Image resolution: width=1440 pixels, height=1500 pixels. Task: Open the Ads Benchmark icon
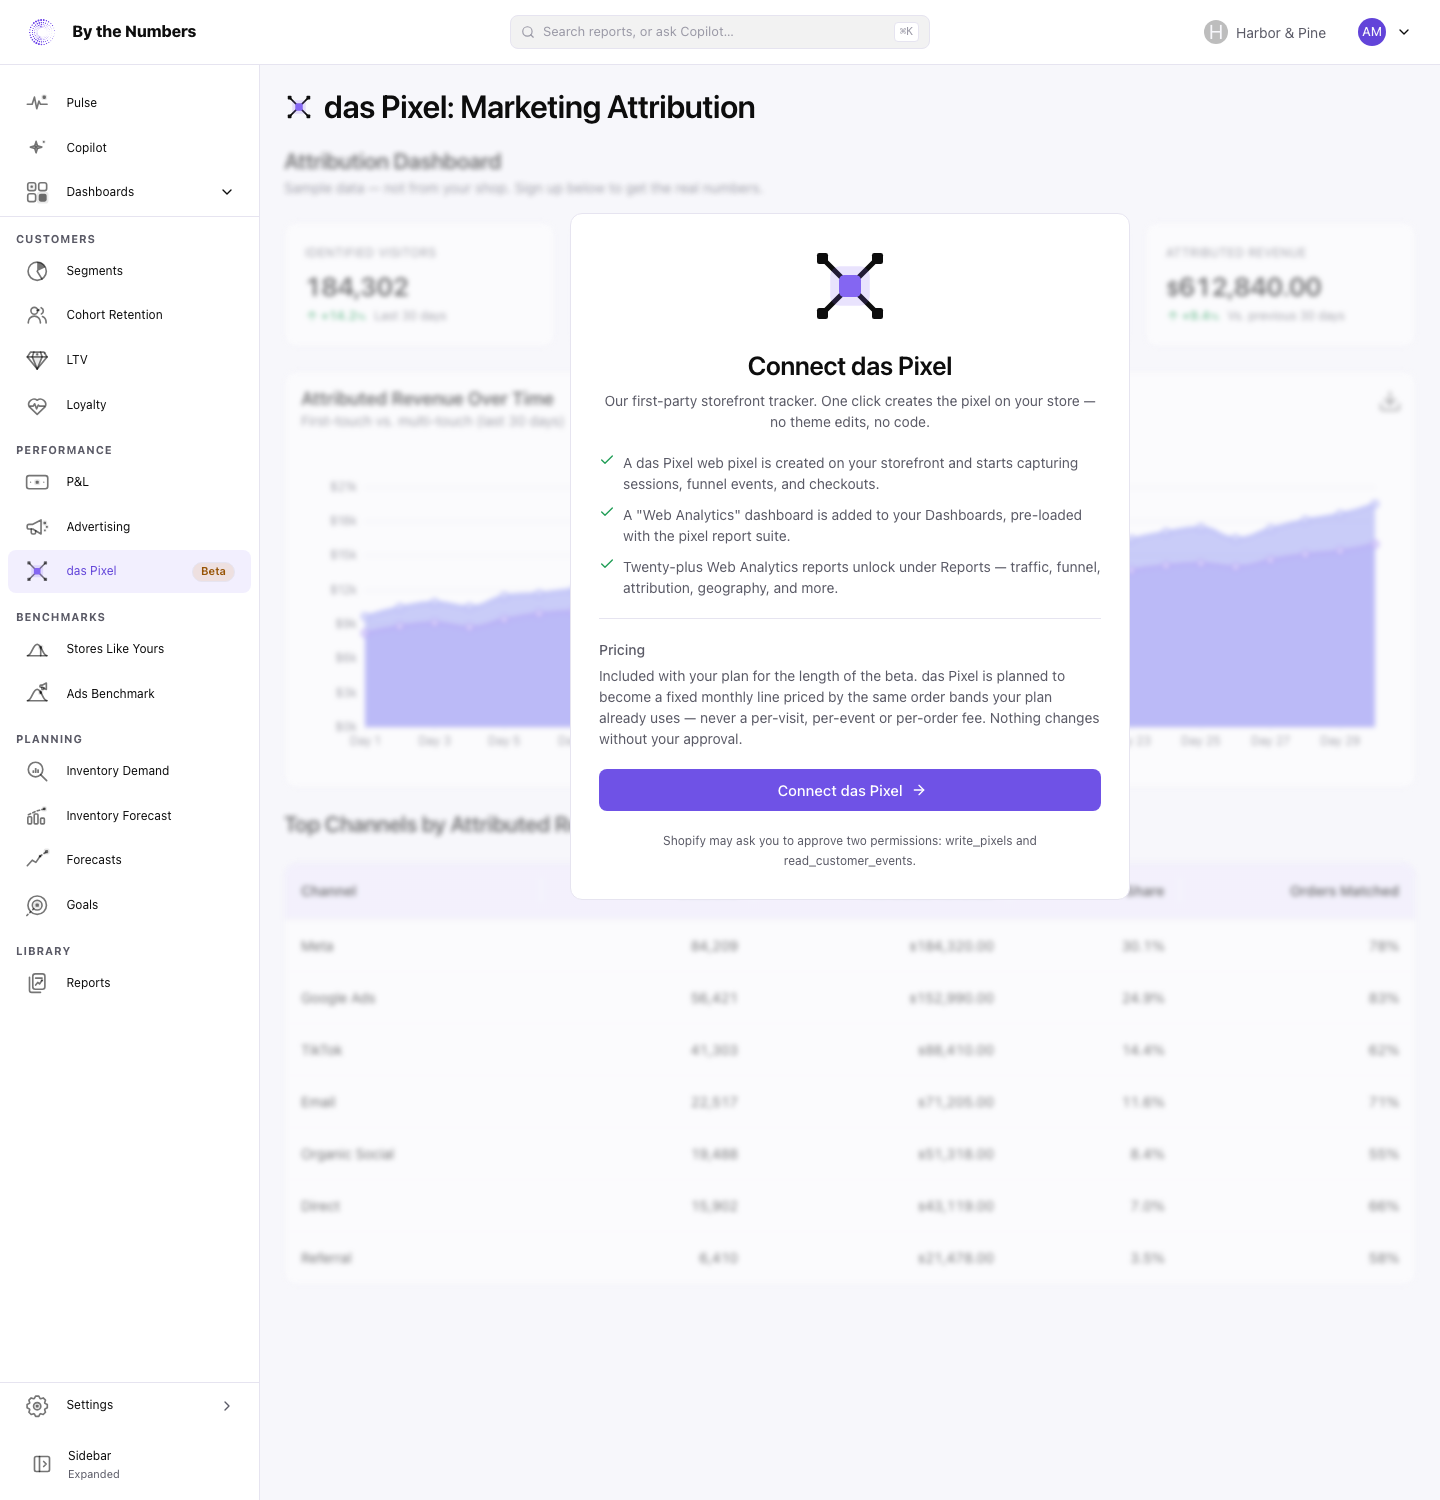37,694
